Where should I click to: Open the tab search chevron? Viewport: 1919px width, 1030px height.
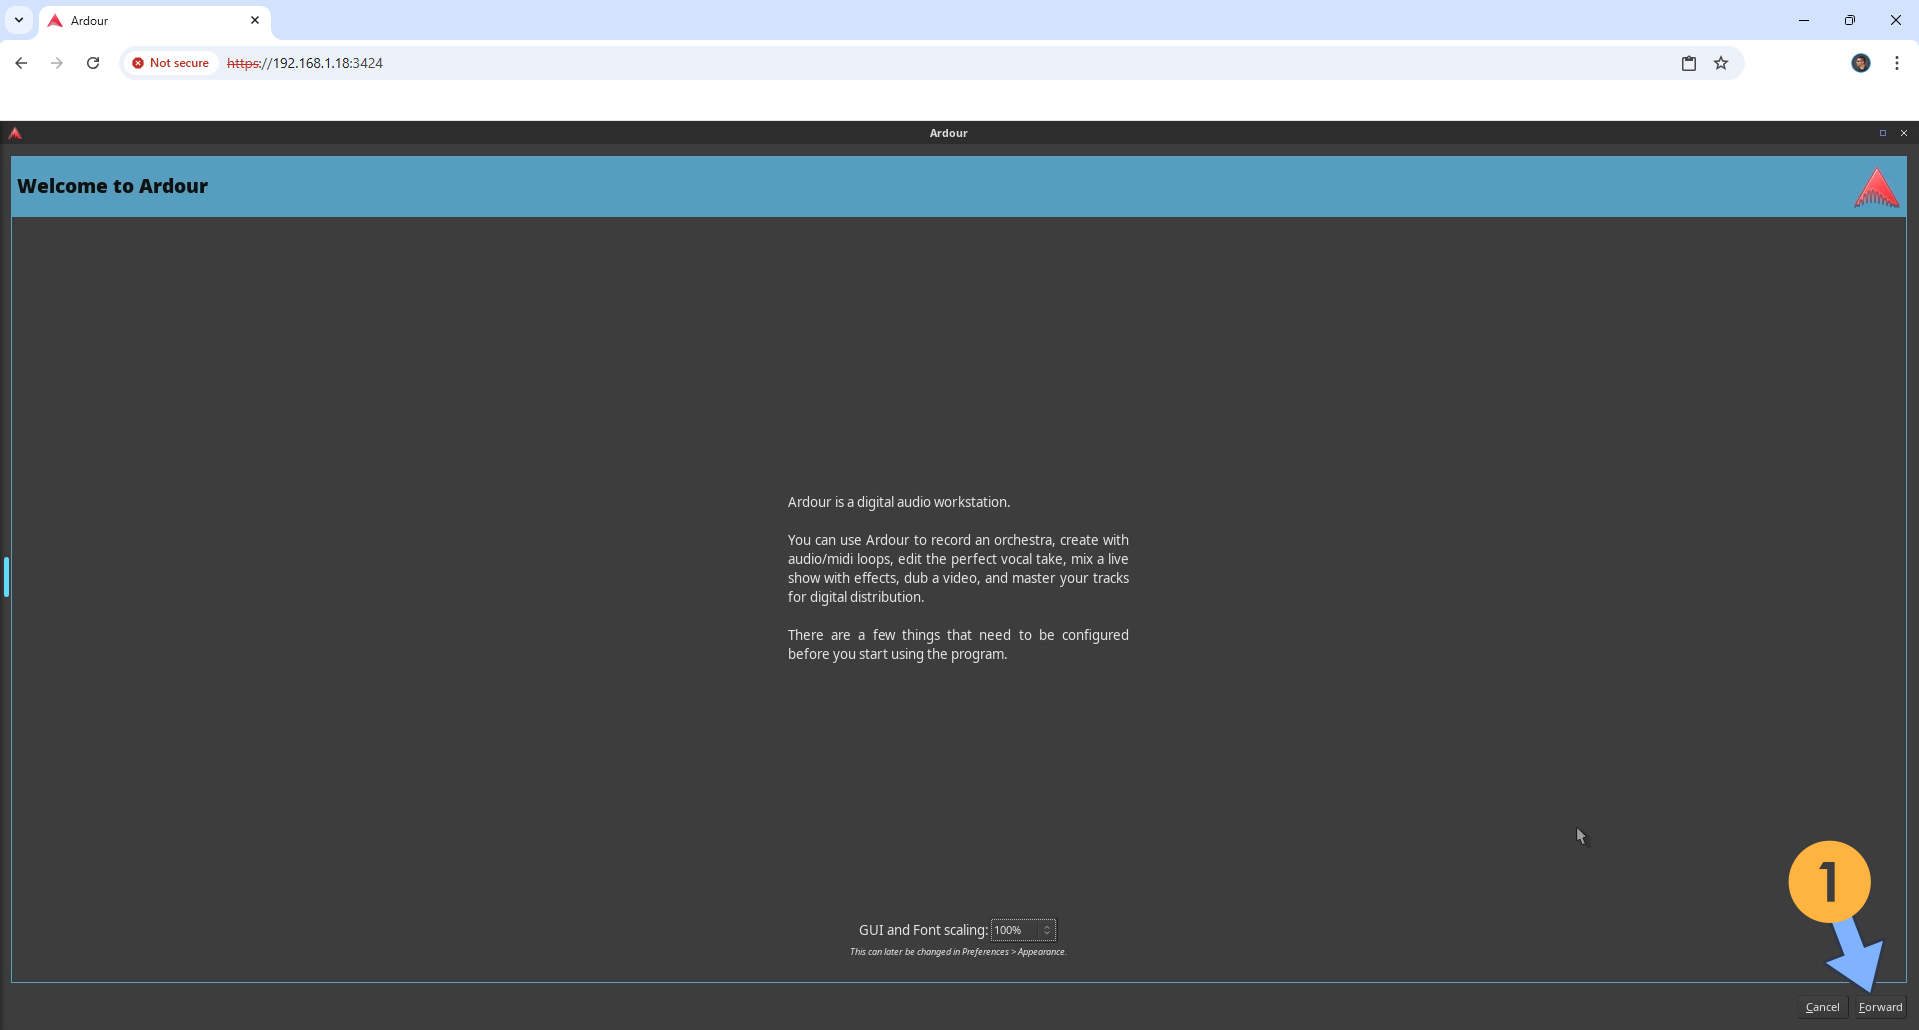coord(19,20)
